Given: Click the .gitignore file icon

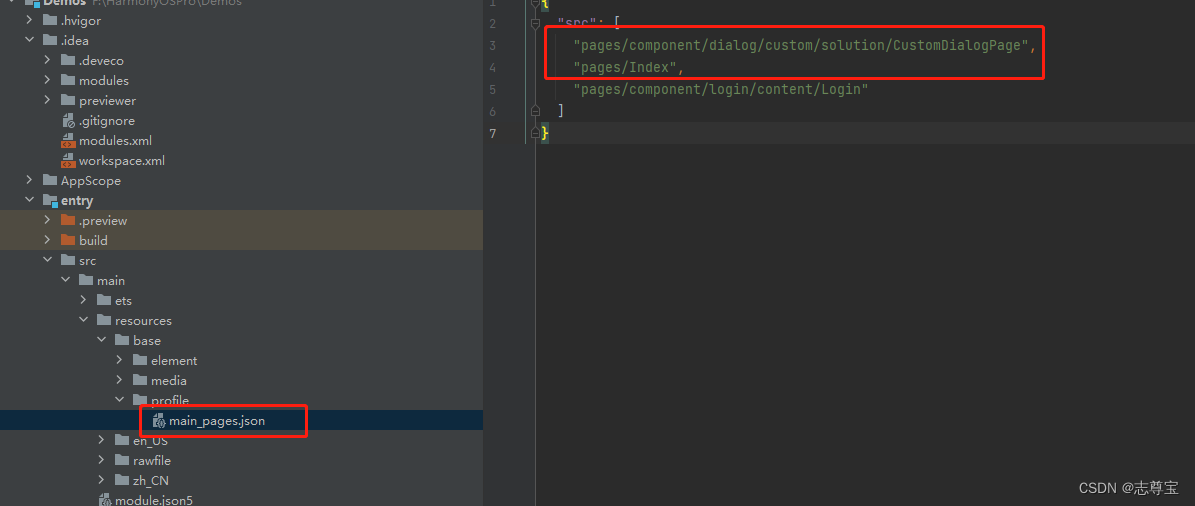Looking at the screenshot, I should tap(68, 120).
